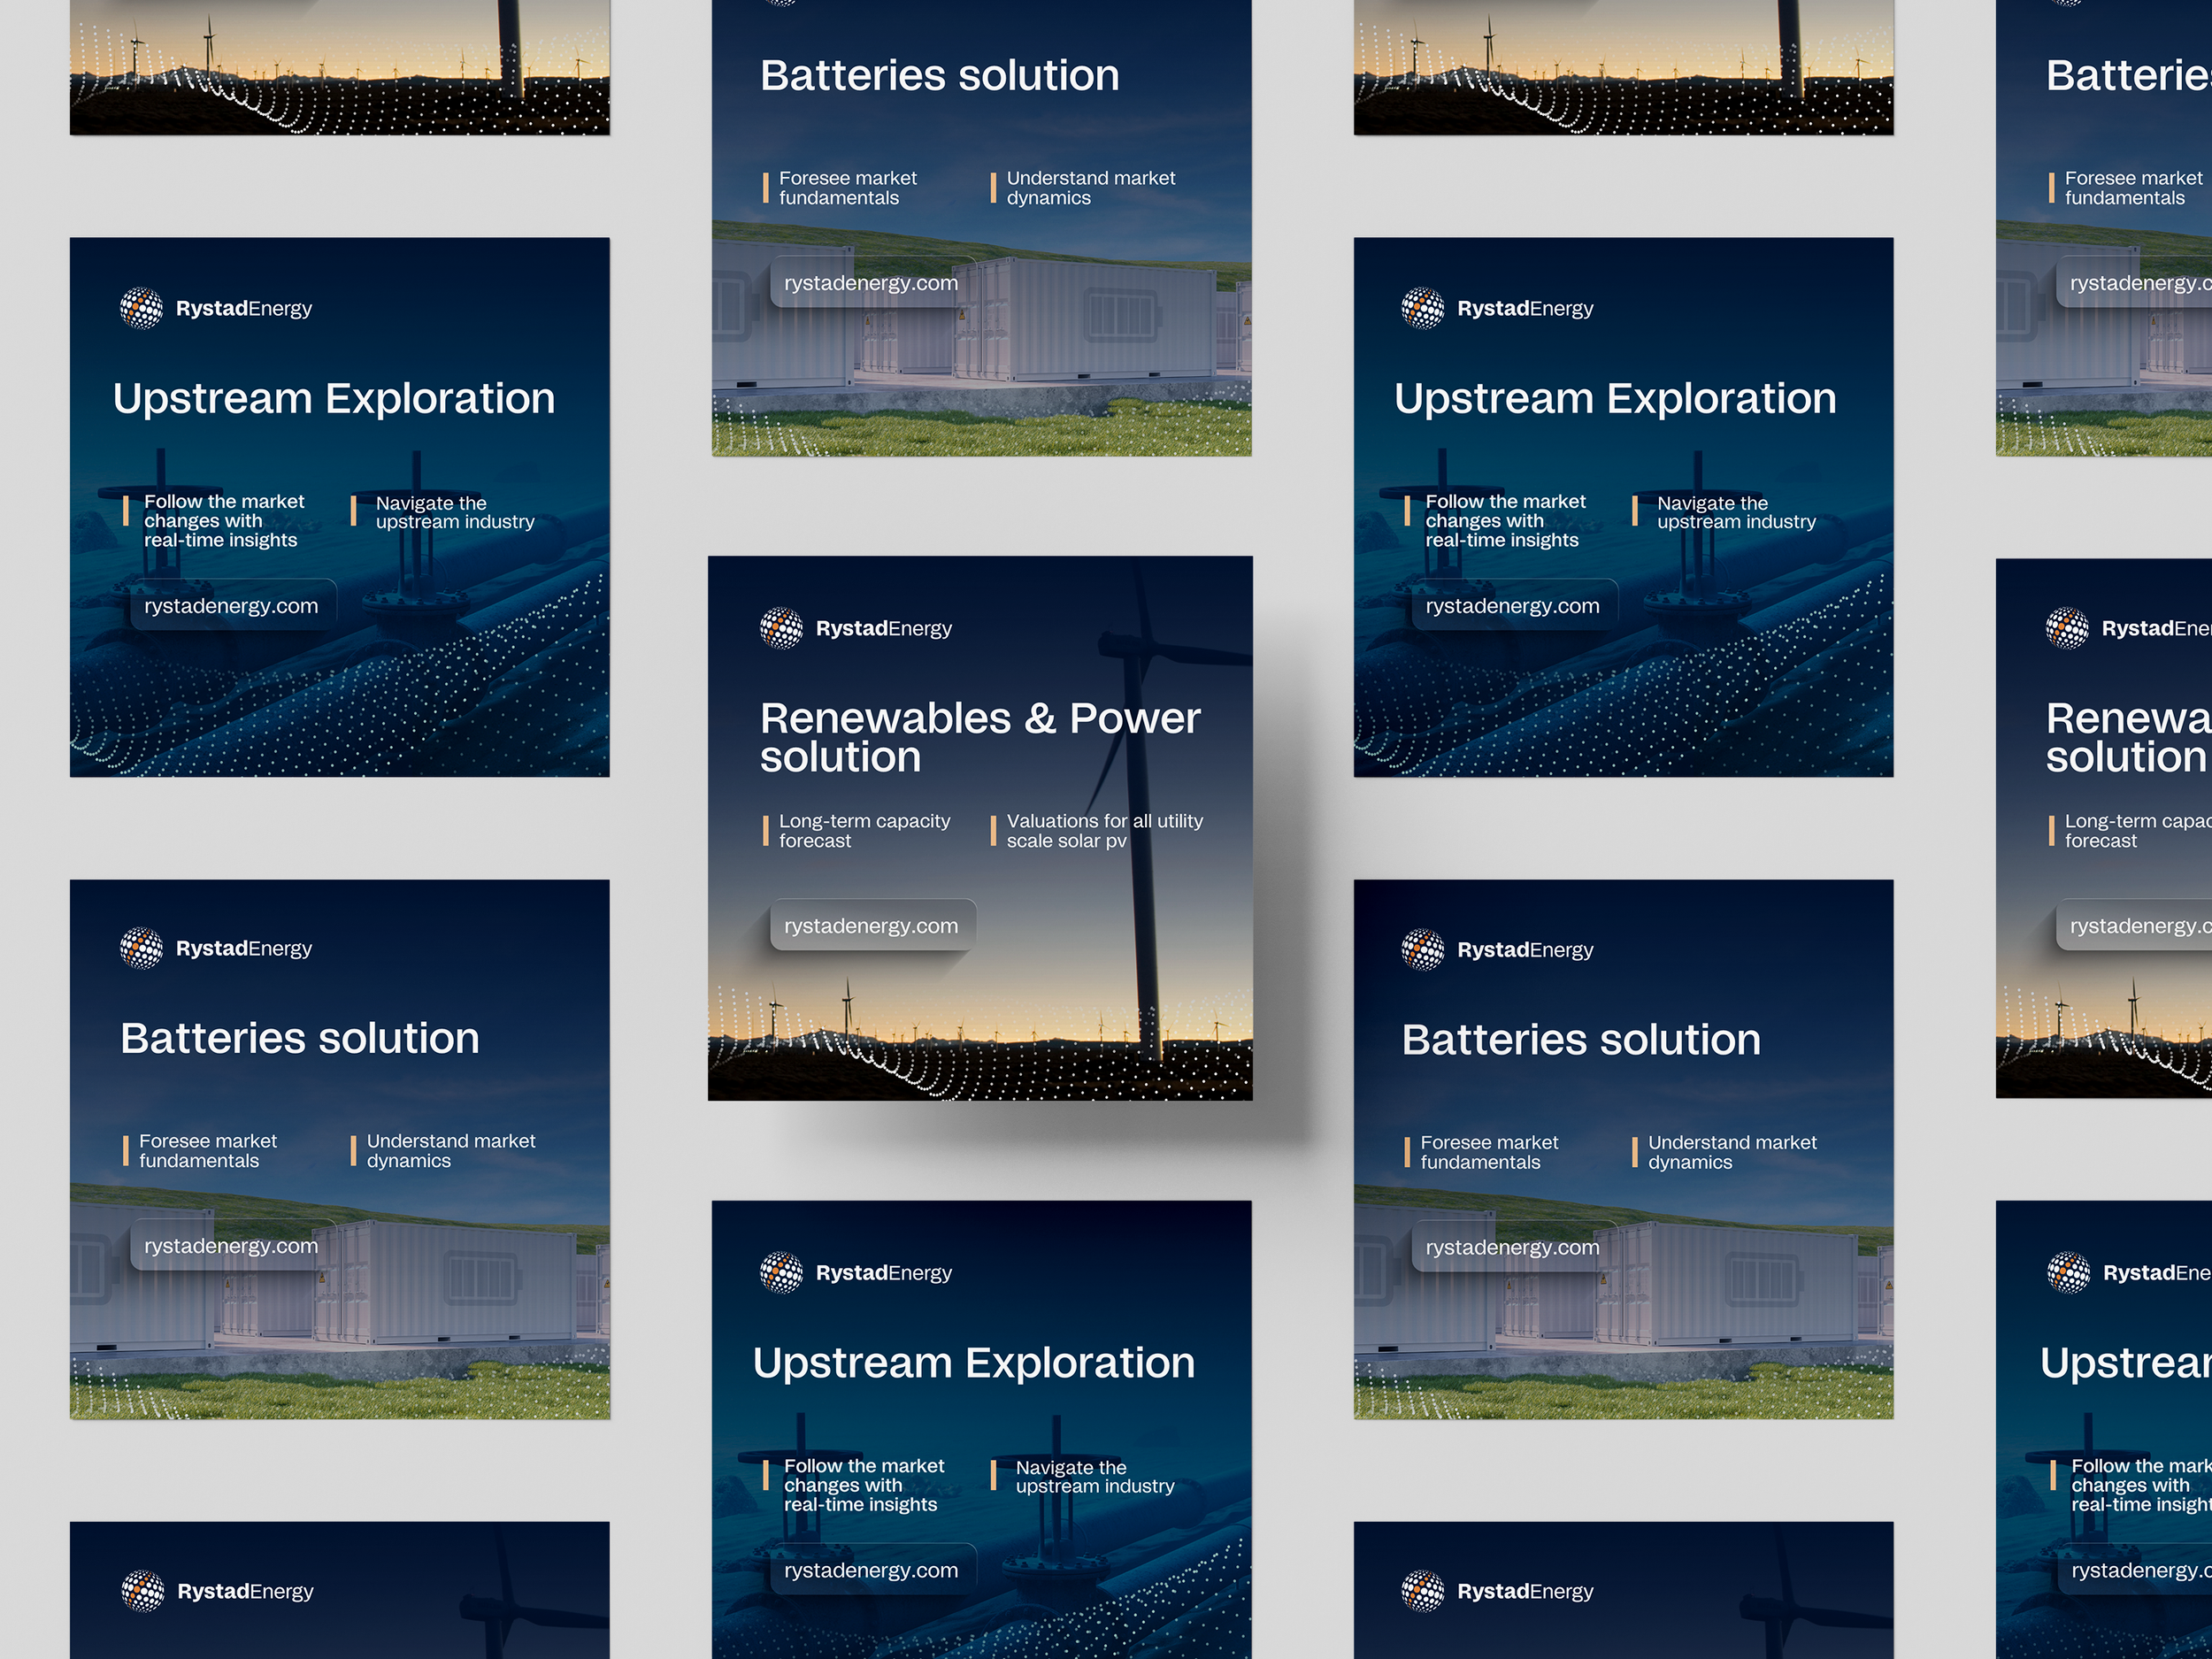Screen dimensions: 2212x1659
Task: Click the rystadenergy.com button on the Batteries card above the center card
Action: click(872, 283)
